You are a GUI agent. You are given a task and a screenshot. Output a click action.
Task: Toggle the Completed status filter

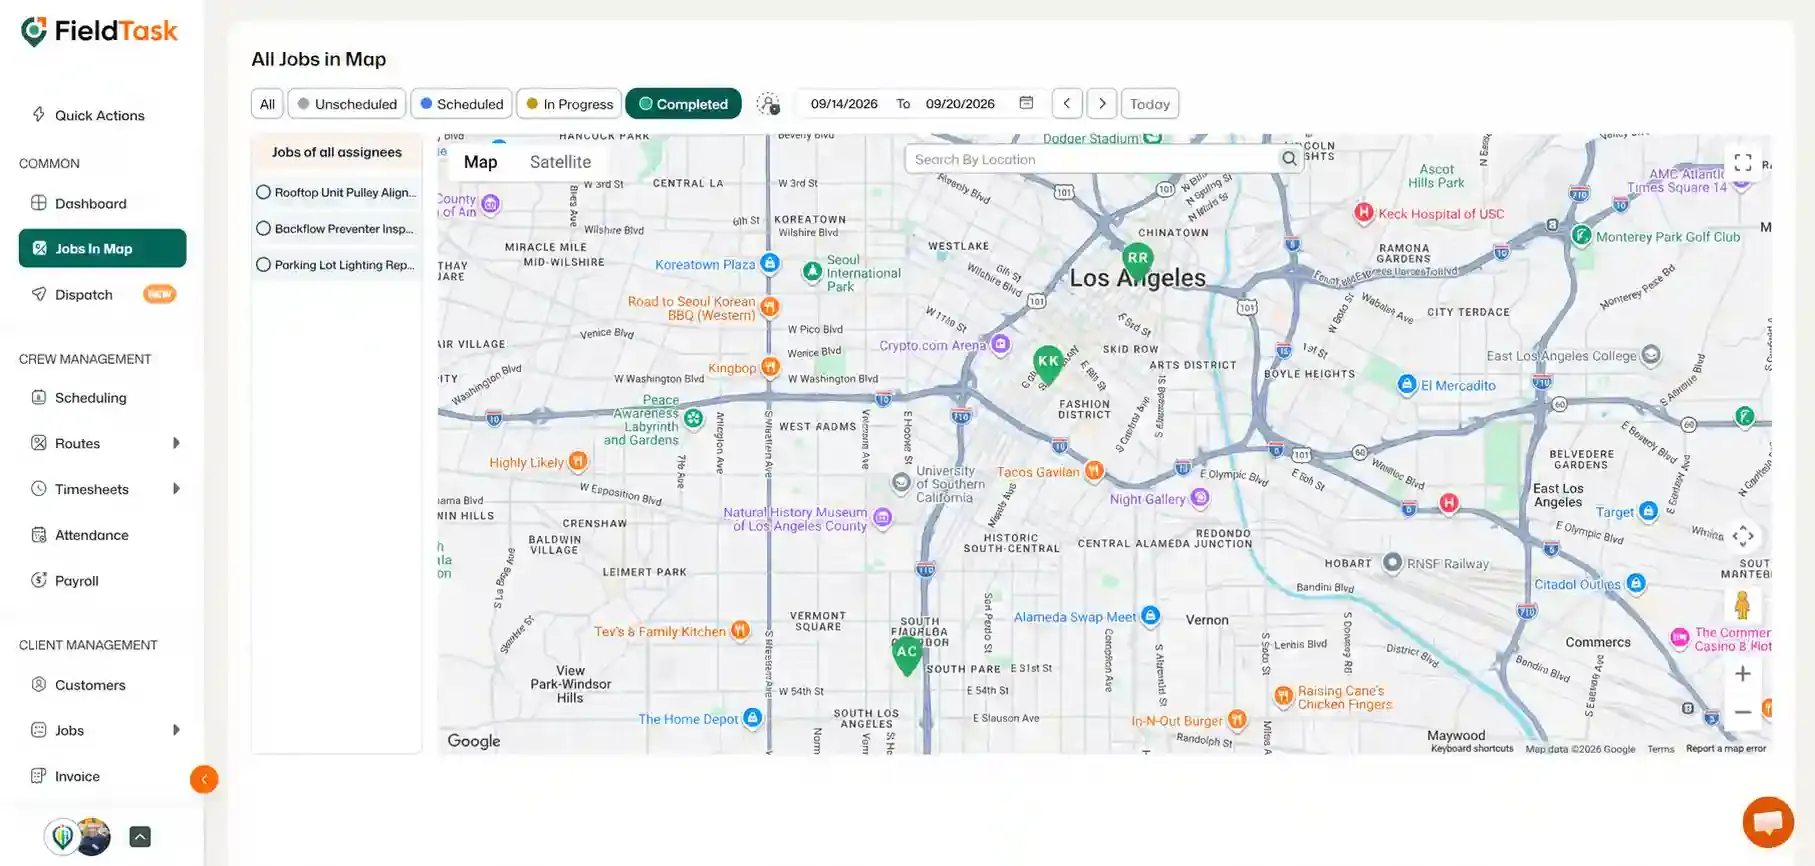(x=683, y=104)
